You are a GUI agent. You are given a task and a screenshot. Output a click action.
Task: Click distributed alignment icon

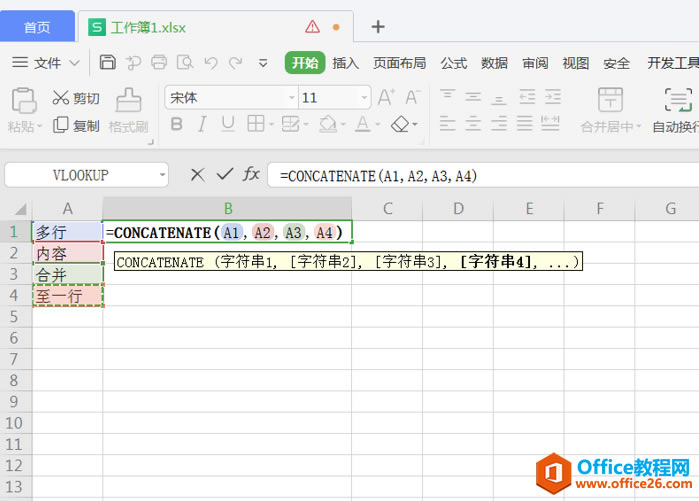point(550,123)
